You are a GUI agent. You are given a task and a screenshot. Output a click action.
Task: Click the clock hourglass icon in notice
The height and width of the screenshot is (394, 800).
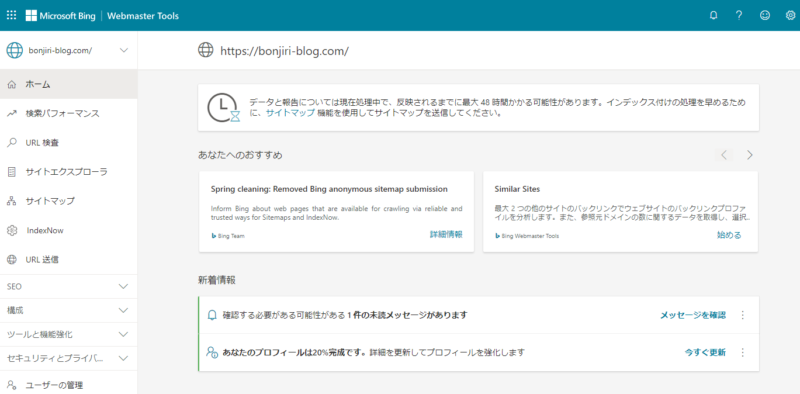tap(223, 108)
